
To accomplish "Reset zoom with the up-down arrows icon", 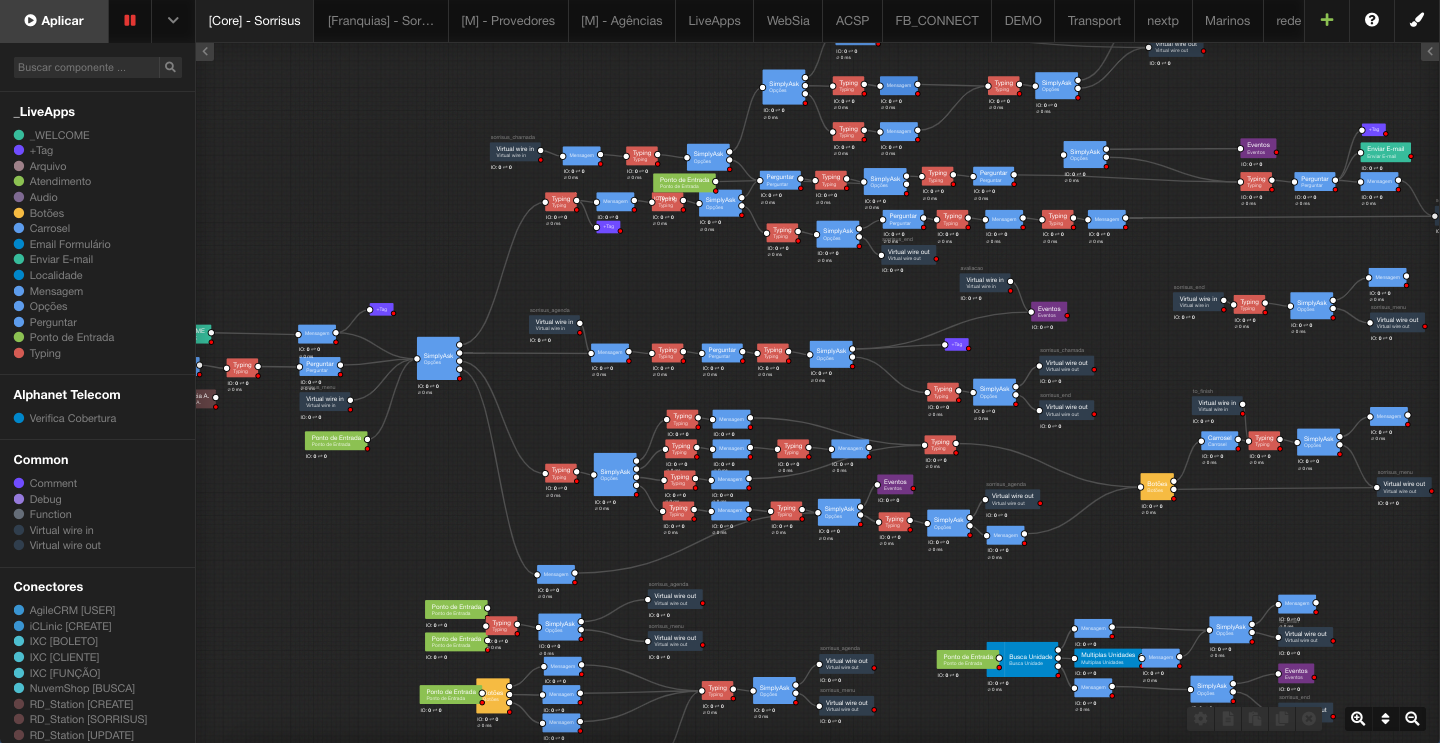I will pos(1385,718).
